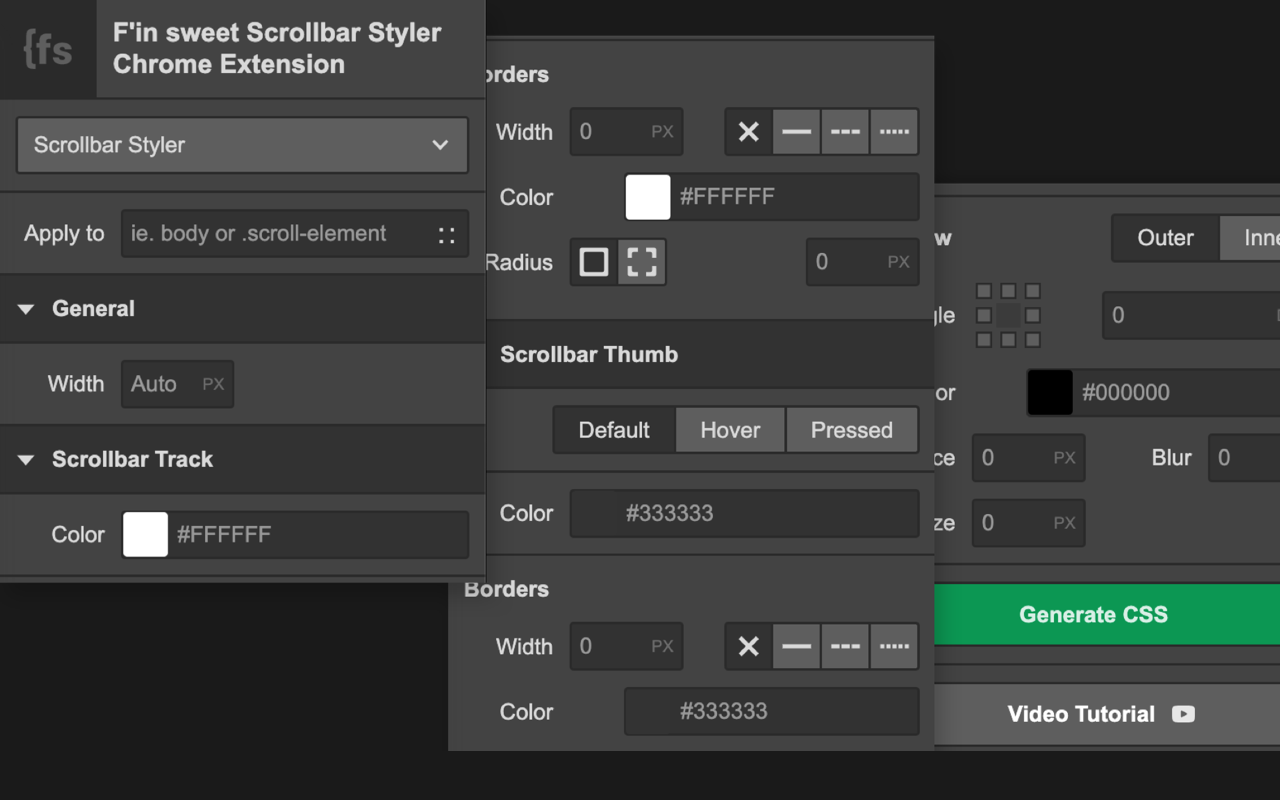Viewport: 1280px width, 800px height.
Task: Click the lower Borders Width input
Action: click(626, 647)
